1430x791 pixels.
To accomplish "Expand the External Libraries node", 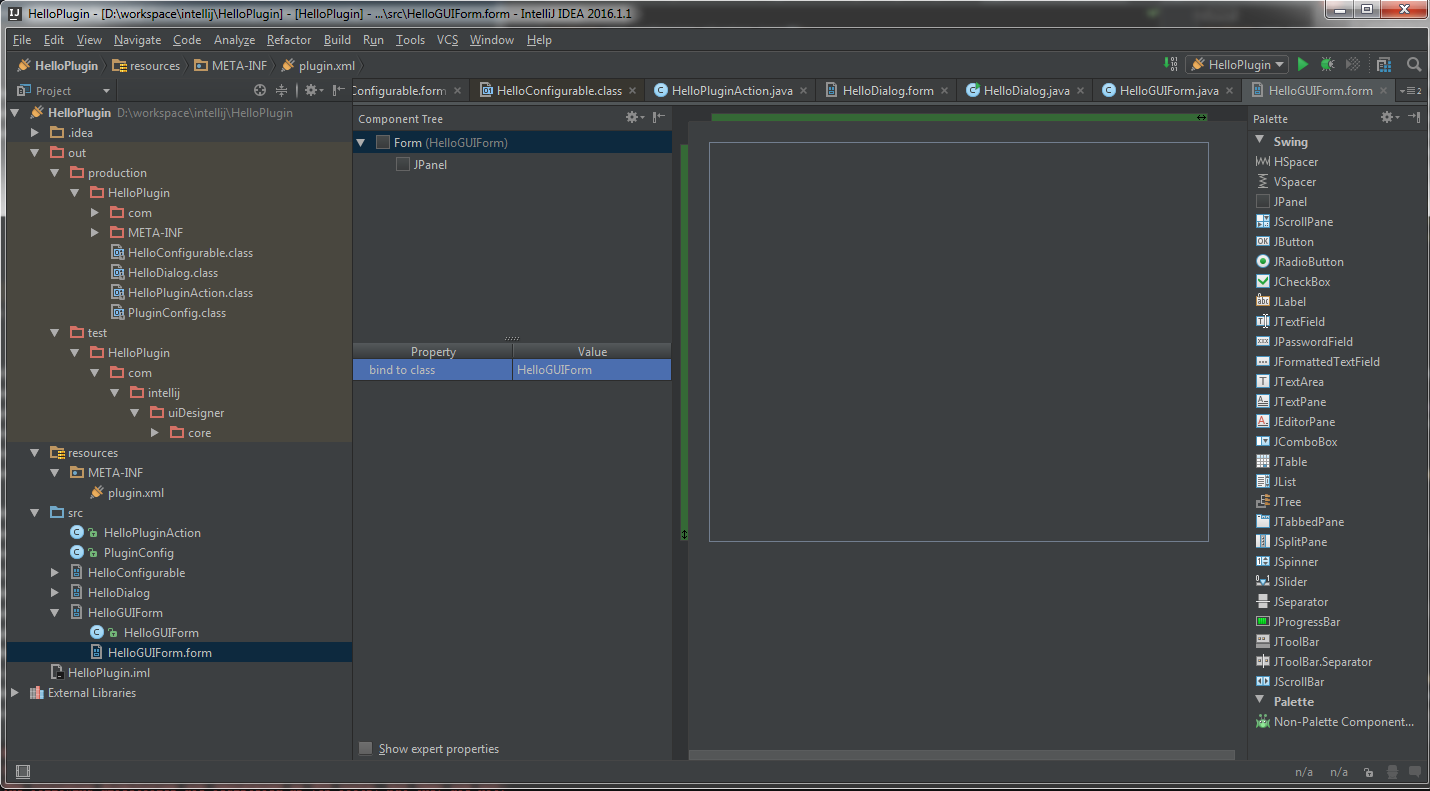I will [15, 693].
